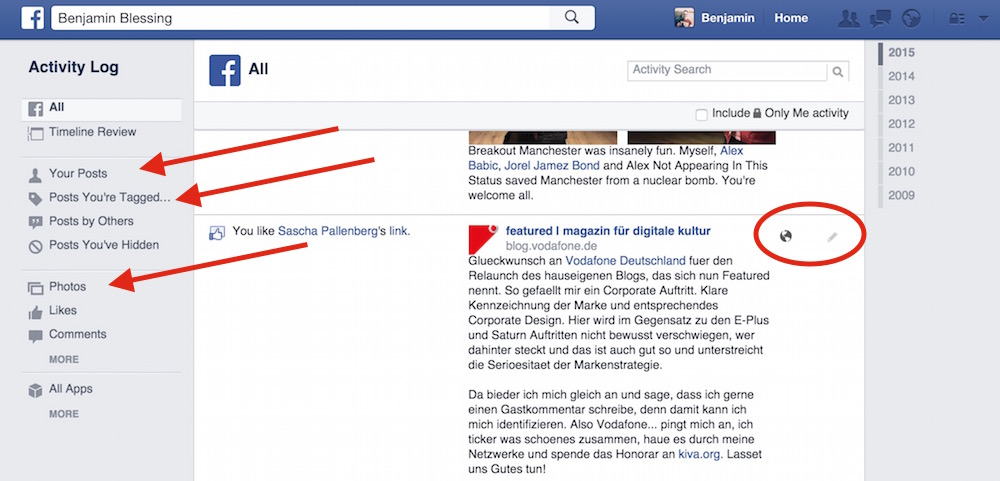Click Benjamin profile picture in top bar
Image resolution: width=1000 pixels, height=481 pixels.
pos(684,18)
